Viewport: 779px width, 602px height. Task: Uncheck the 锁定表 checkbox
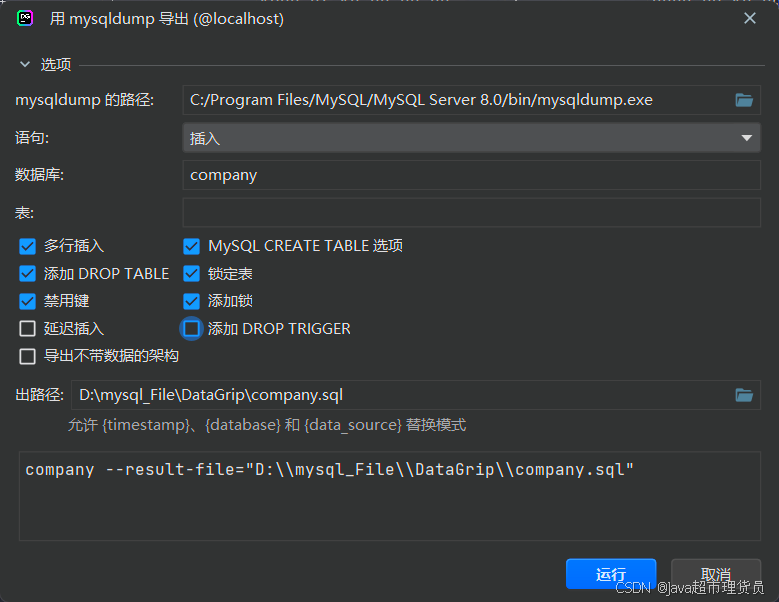click(191, 274)
